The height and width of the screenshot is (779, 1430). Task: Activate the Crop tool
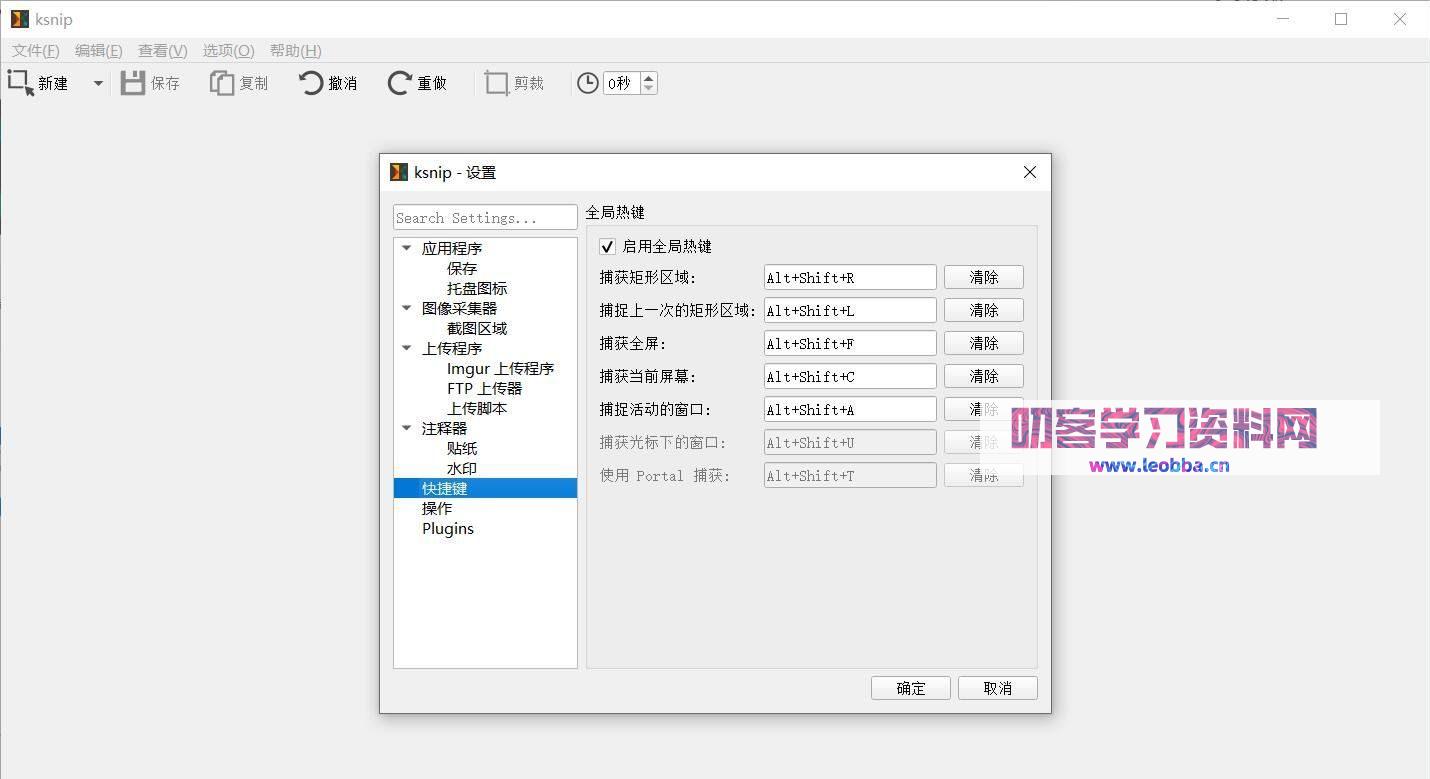pos(513,83)
